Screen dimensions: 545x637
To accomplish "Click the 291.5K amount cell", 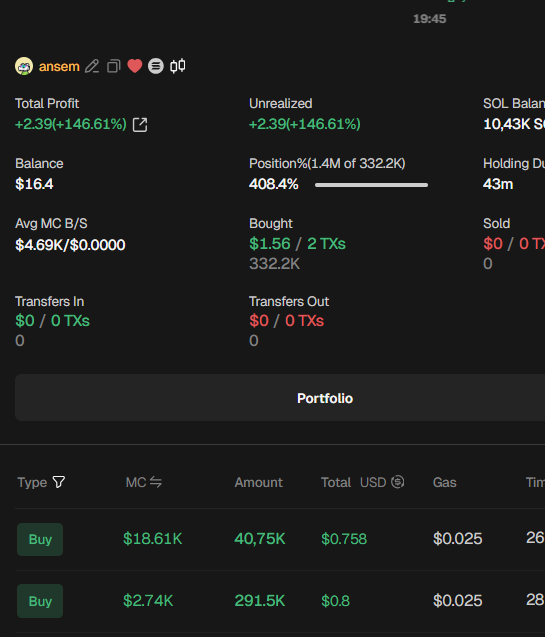I will 260,600.
